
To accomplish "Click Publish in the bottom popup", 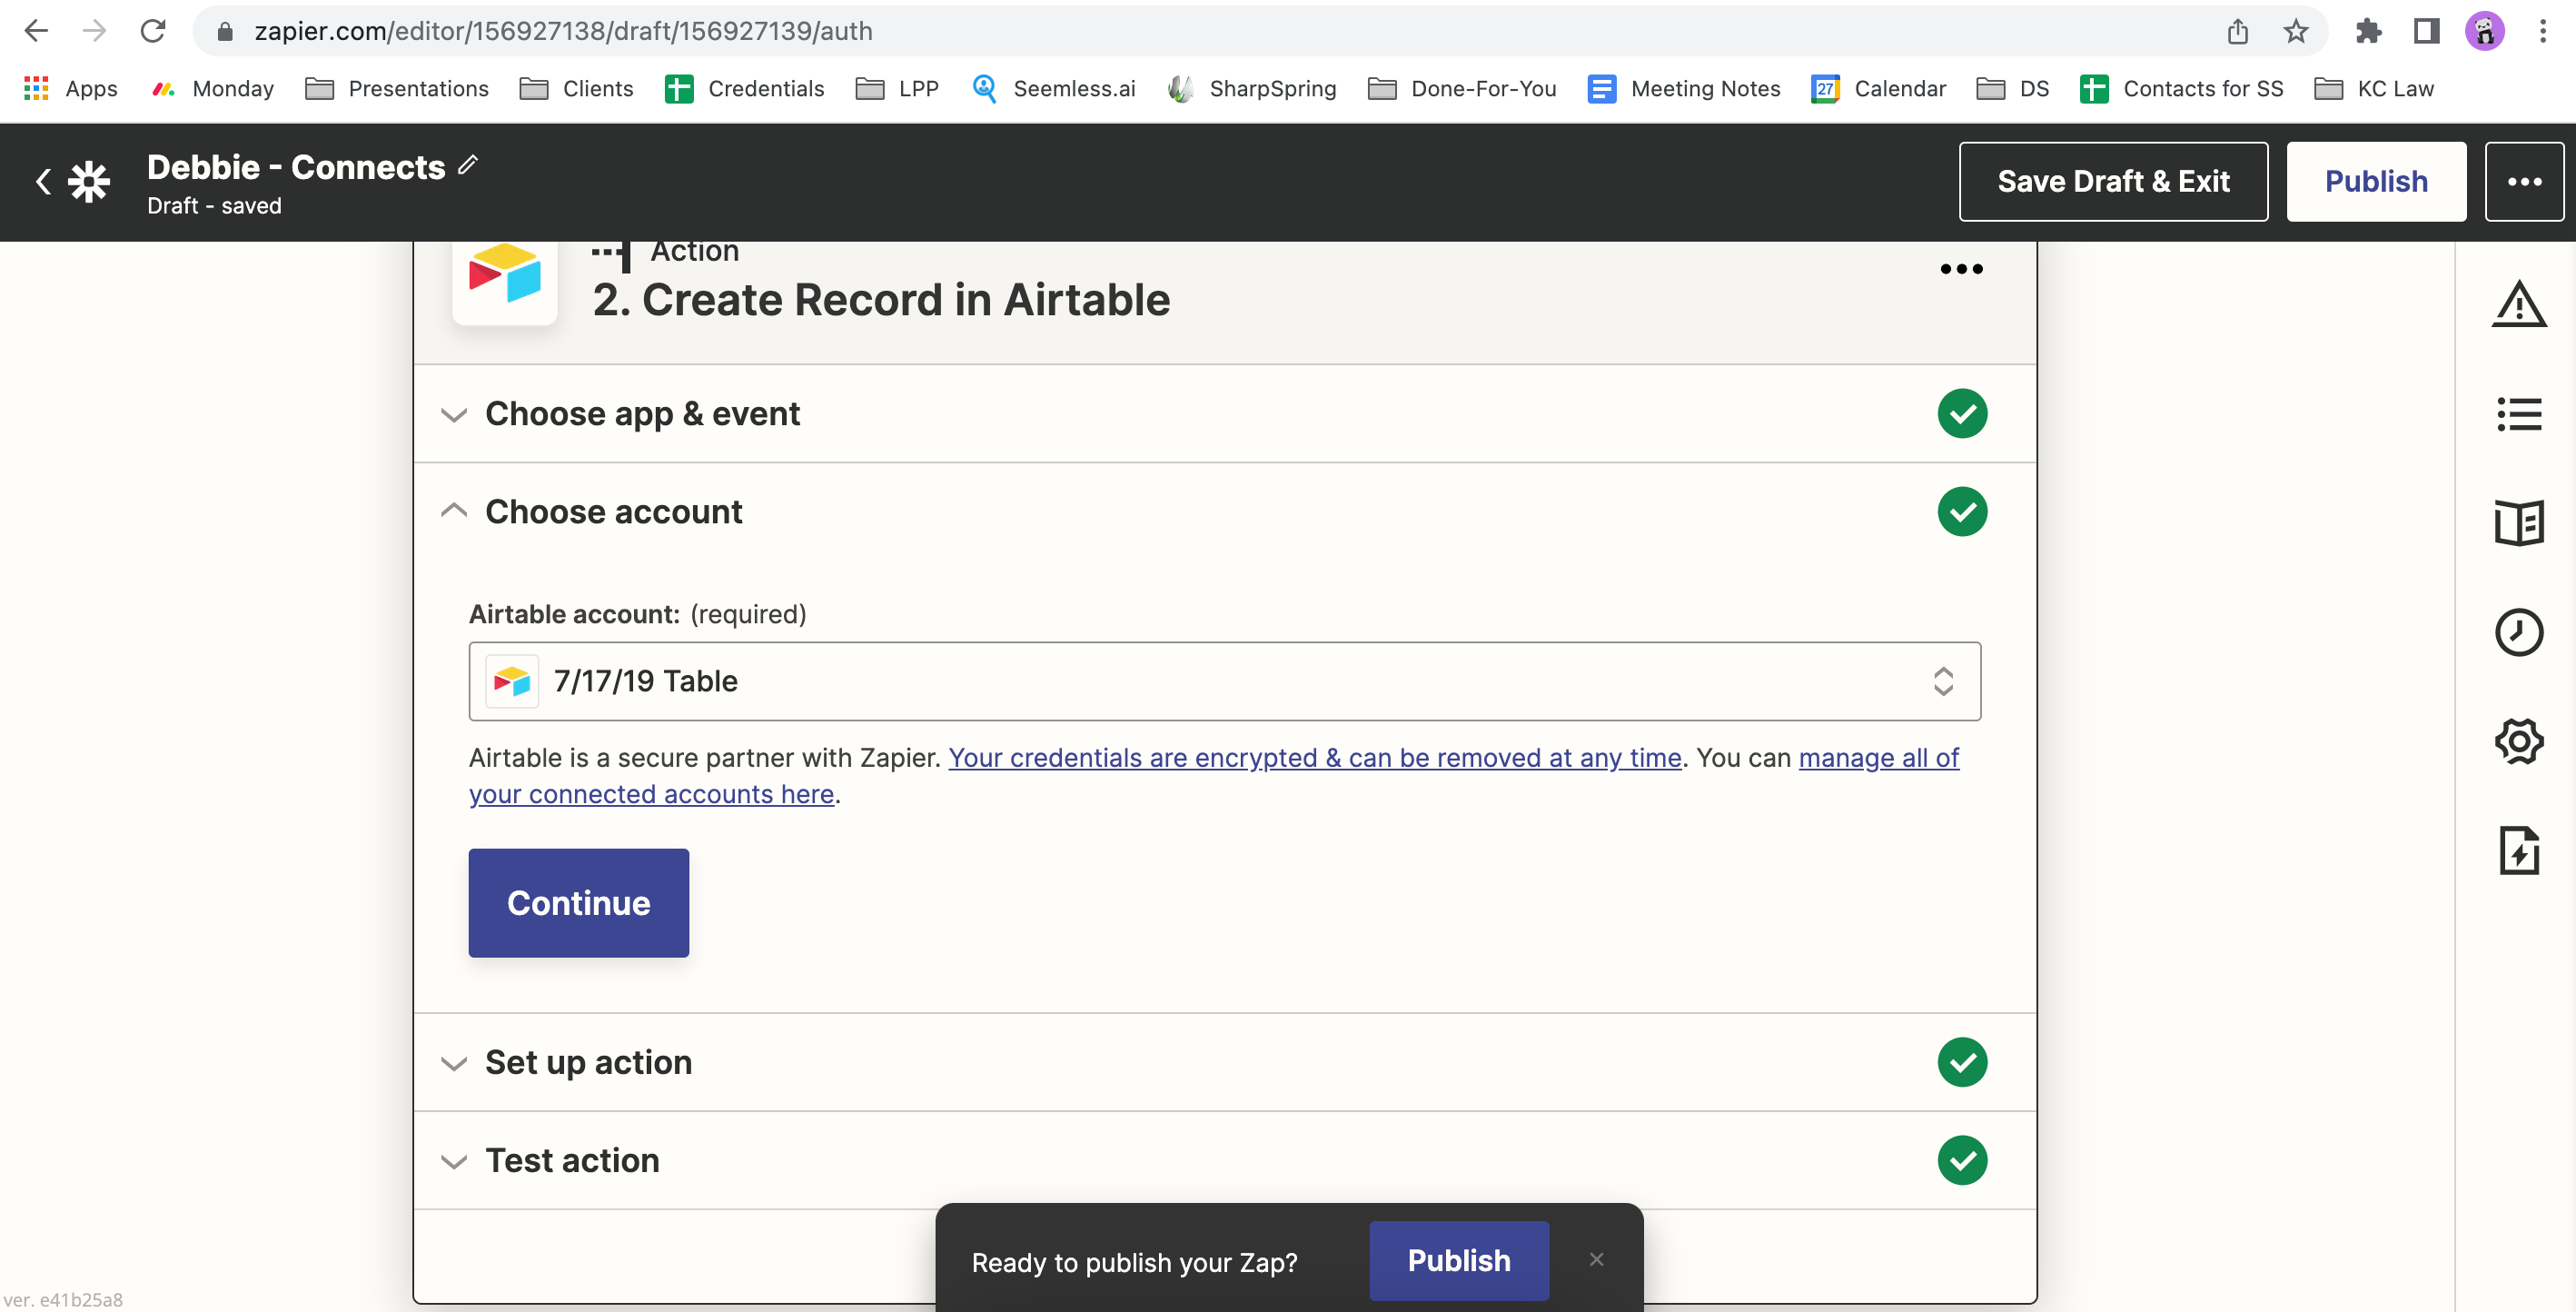I will pos(1459,1260).
